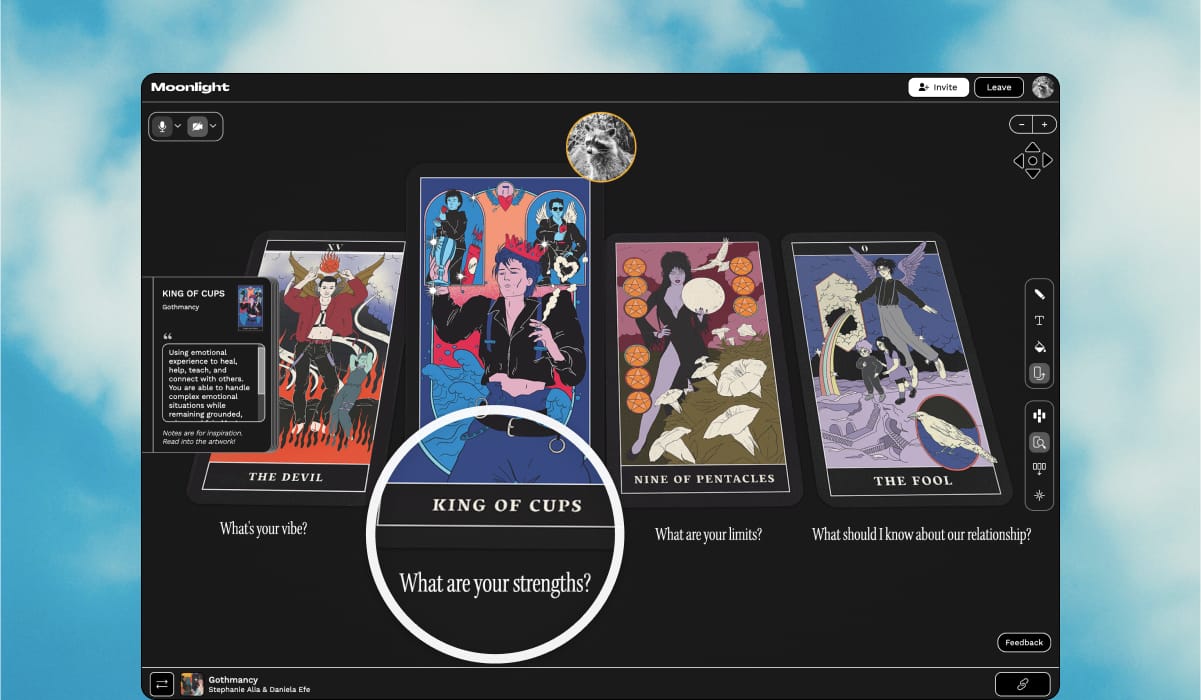The height and width of the screenshot is (700, 1201).
Task: Click the "What are your limits?" prompt
Action: (708, 534)
